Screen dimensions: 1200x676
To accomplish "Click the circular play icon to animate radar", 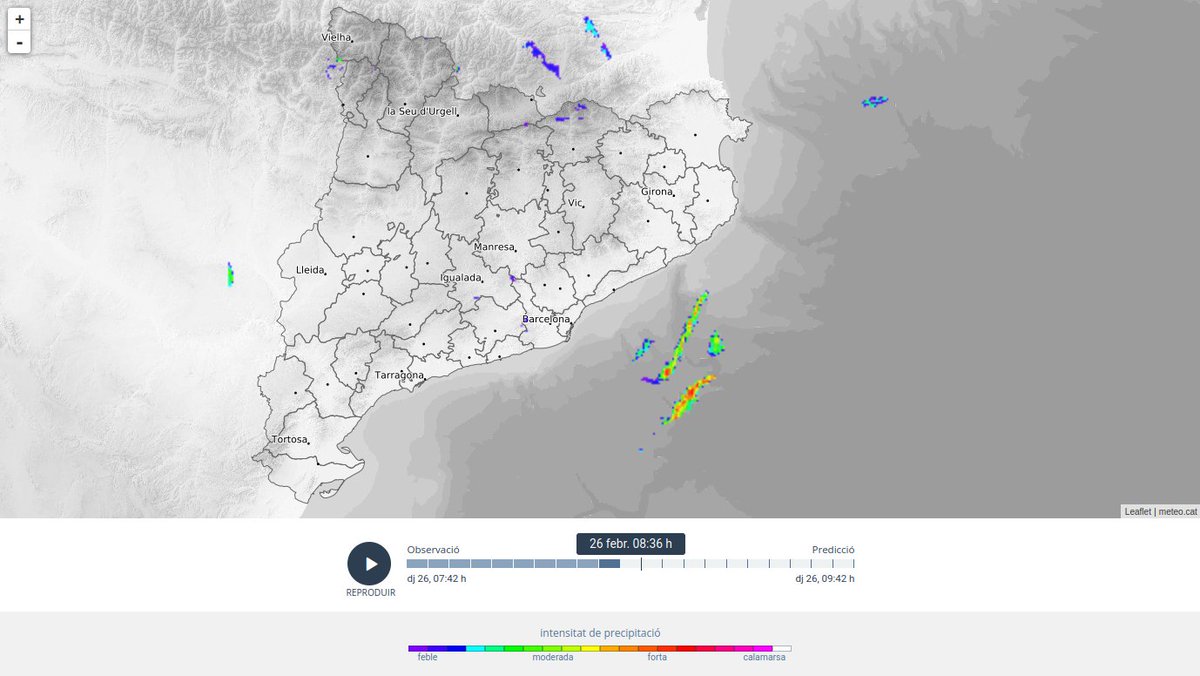I will [x=369, y=564].
